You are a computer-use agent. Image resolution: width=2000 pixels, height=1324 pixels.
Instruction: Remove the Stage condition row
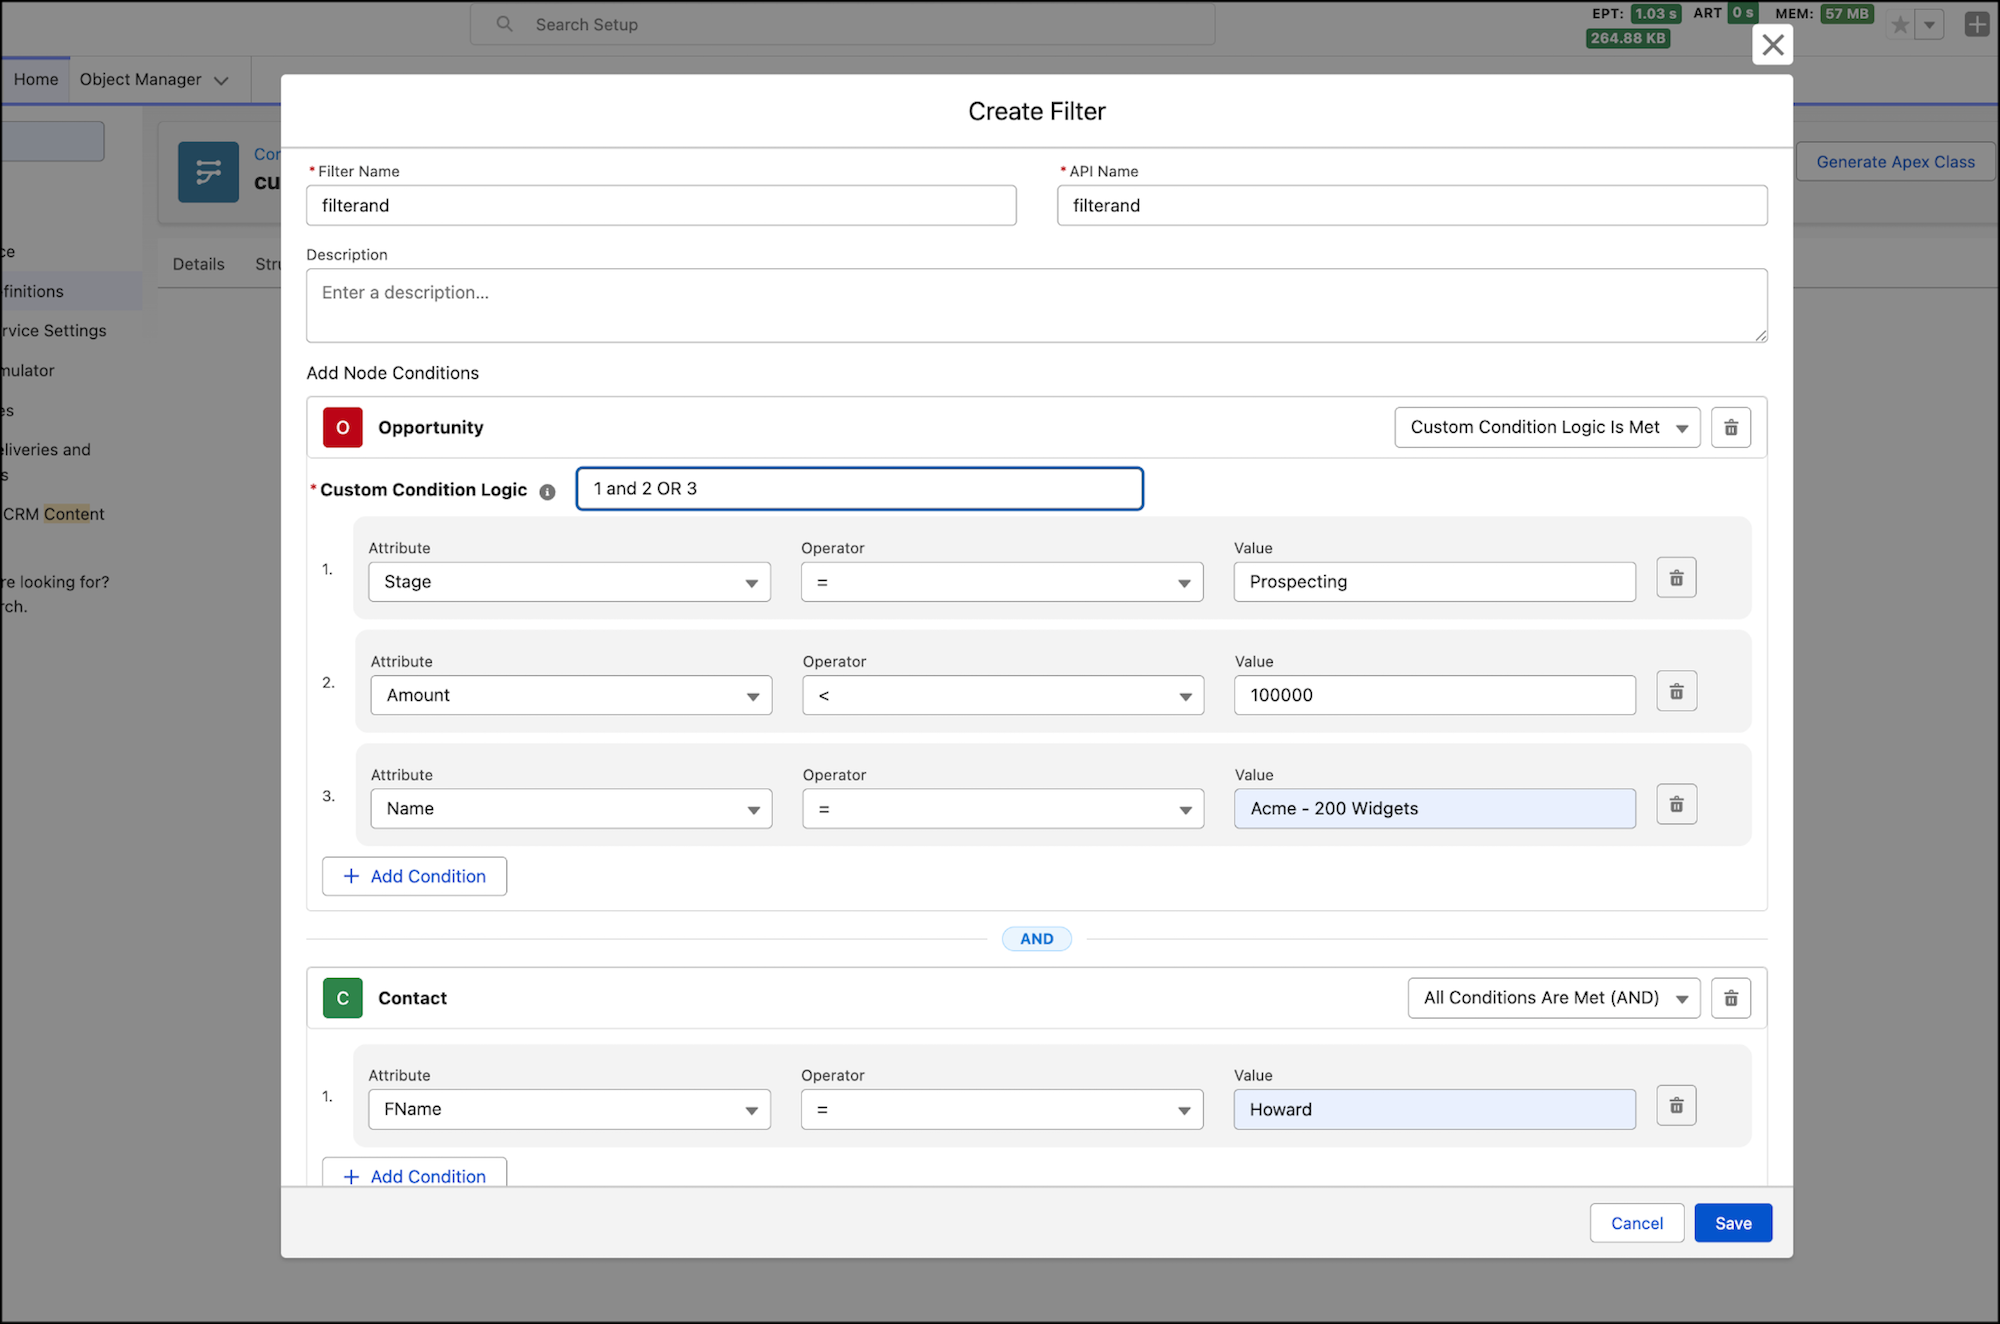click(1676, 578)
